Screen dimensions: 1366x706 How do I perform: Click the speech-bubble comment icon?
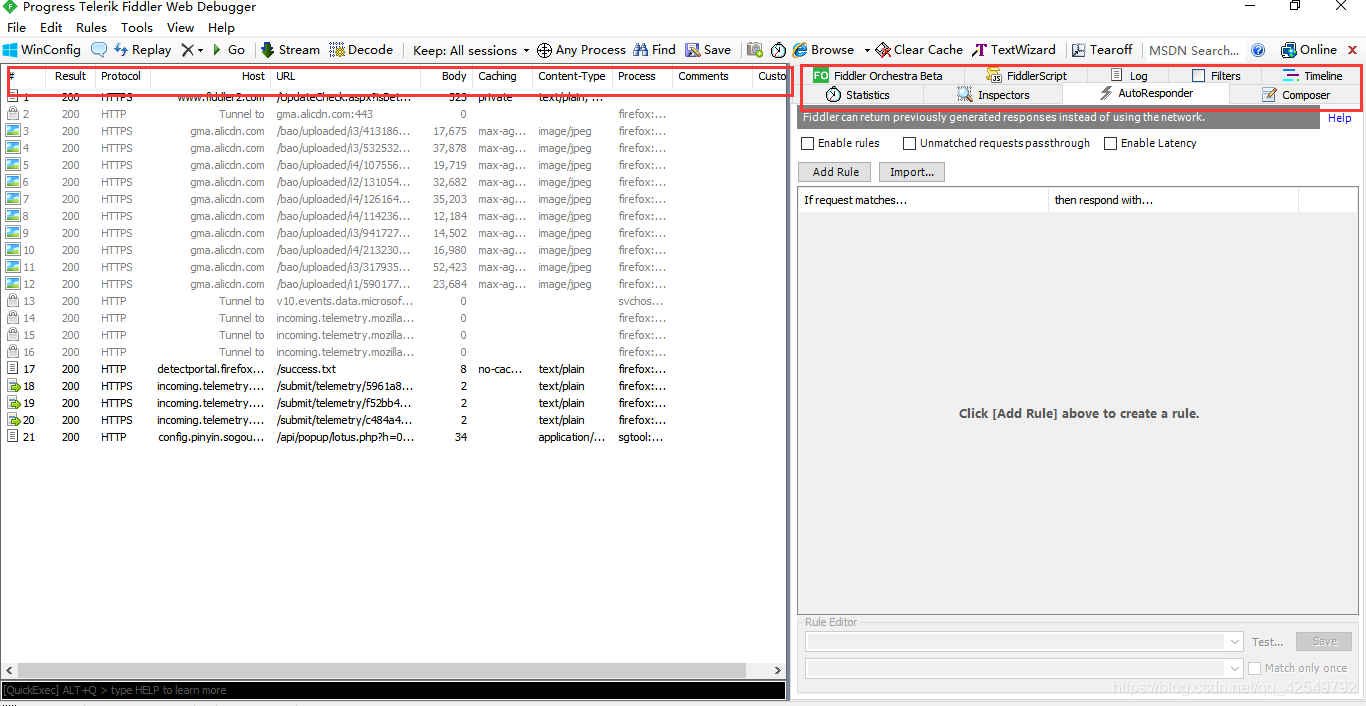[x=98, y=50]
